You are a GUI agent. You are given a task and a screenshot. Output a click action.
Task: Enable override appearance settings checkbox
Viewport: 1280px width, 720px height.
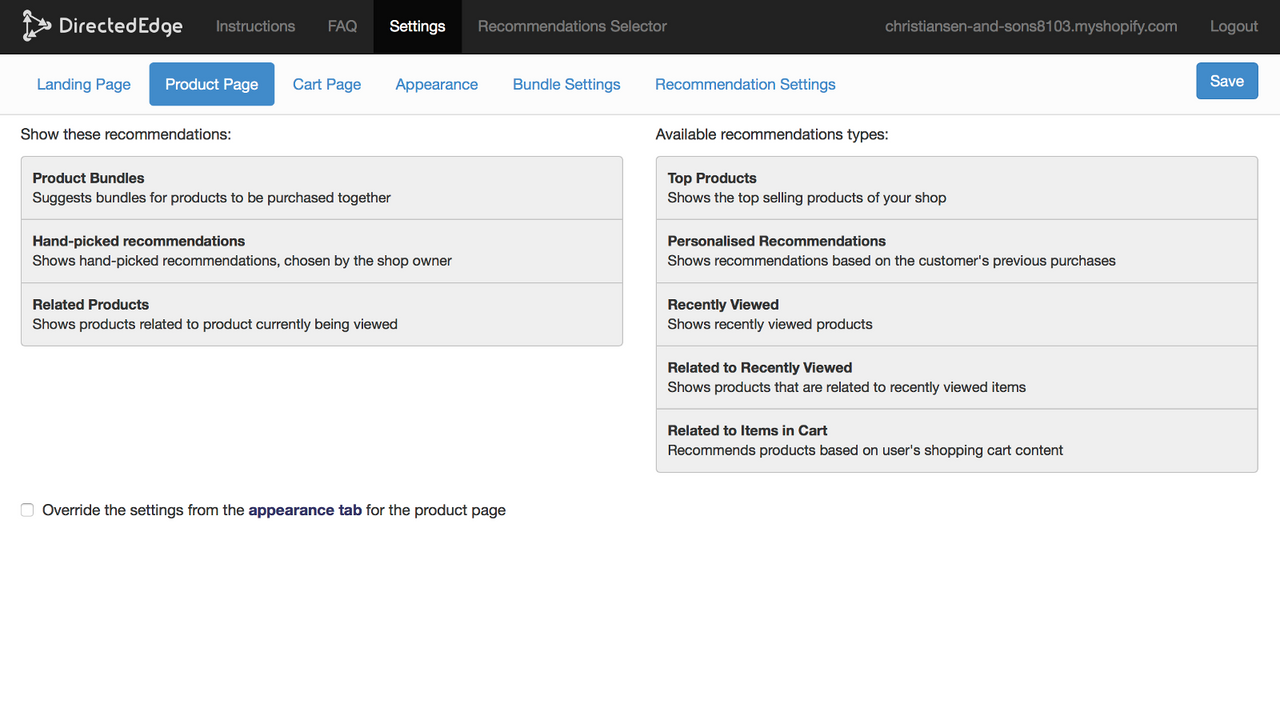pyautogui.click(x=28, y=510)
